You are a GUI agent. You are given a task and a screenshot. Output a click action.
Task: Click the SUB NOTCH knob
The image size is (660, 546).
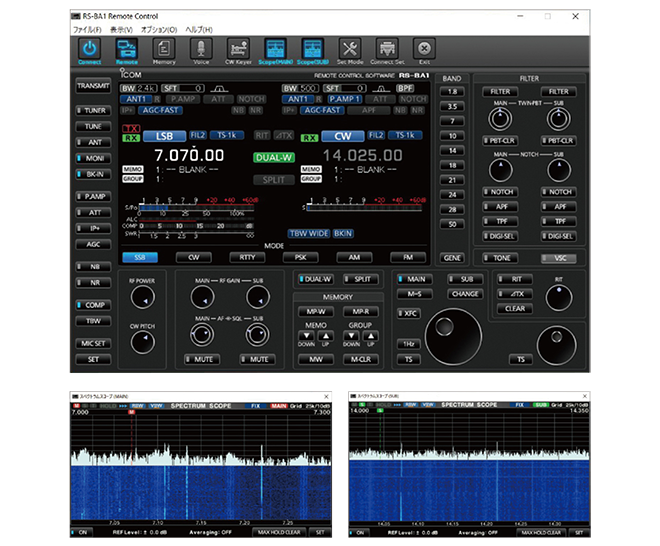[559, 170]
